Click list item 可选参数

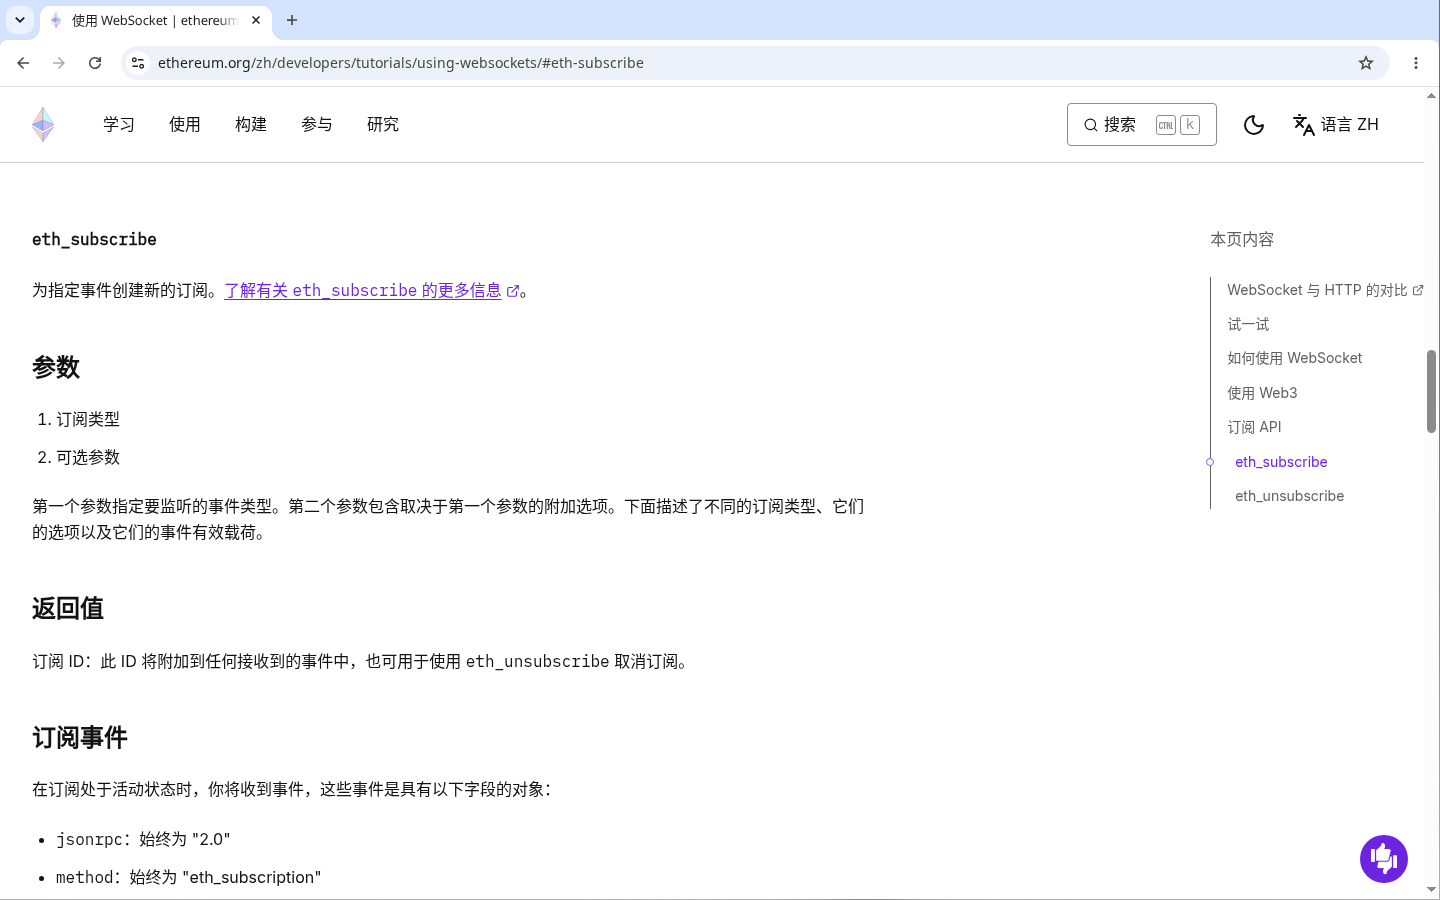[88, 457]
